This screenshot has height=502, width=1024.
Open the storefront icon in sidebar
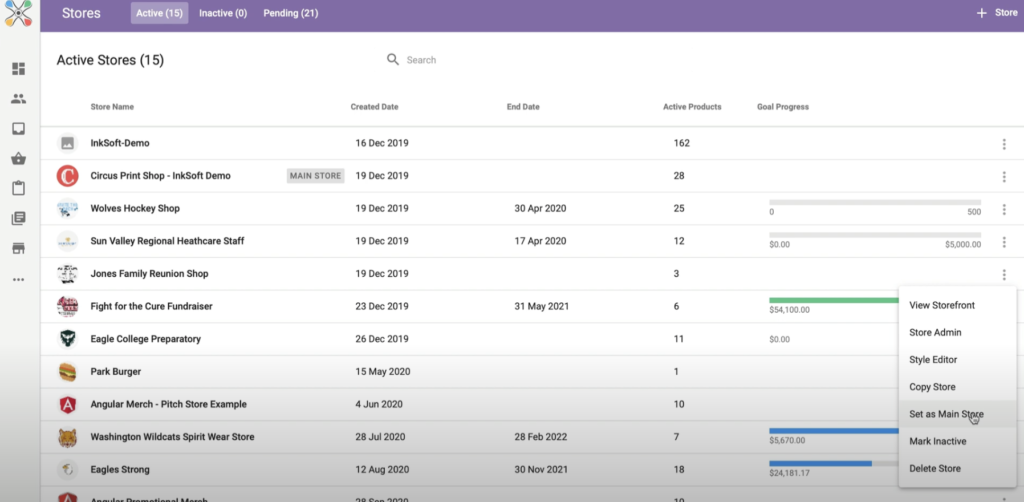pos(18,249)
